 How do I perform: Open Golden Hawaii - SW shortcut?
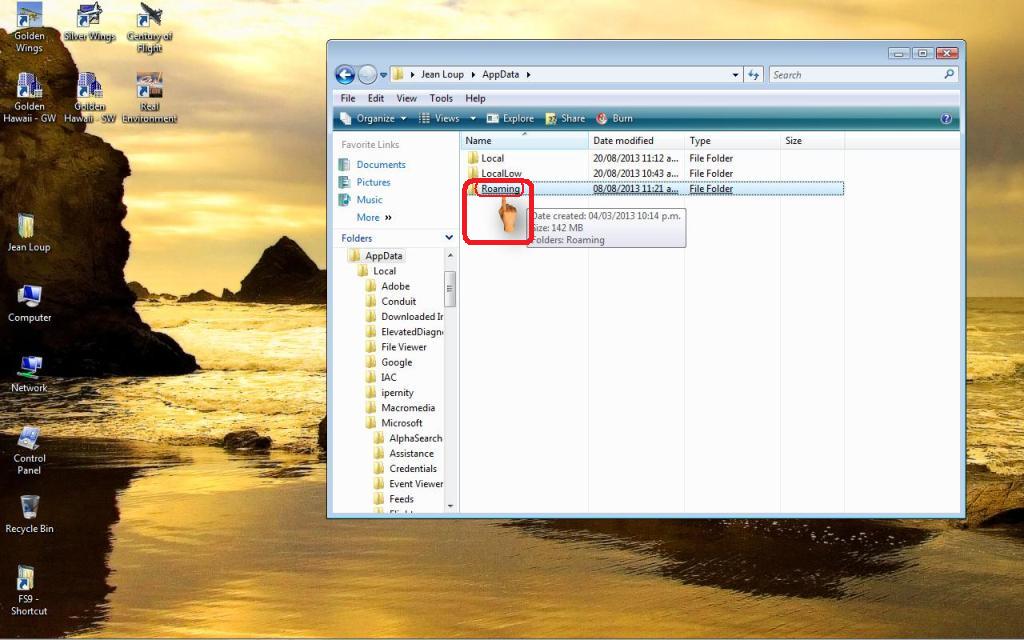[89, 98]
